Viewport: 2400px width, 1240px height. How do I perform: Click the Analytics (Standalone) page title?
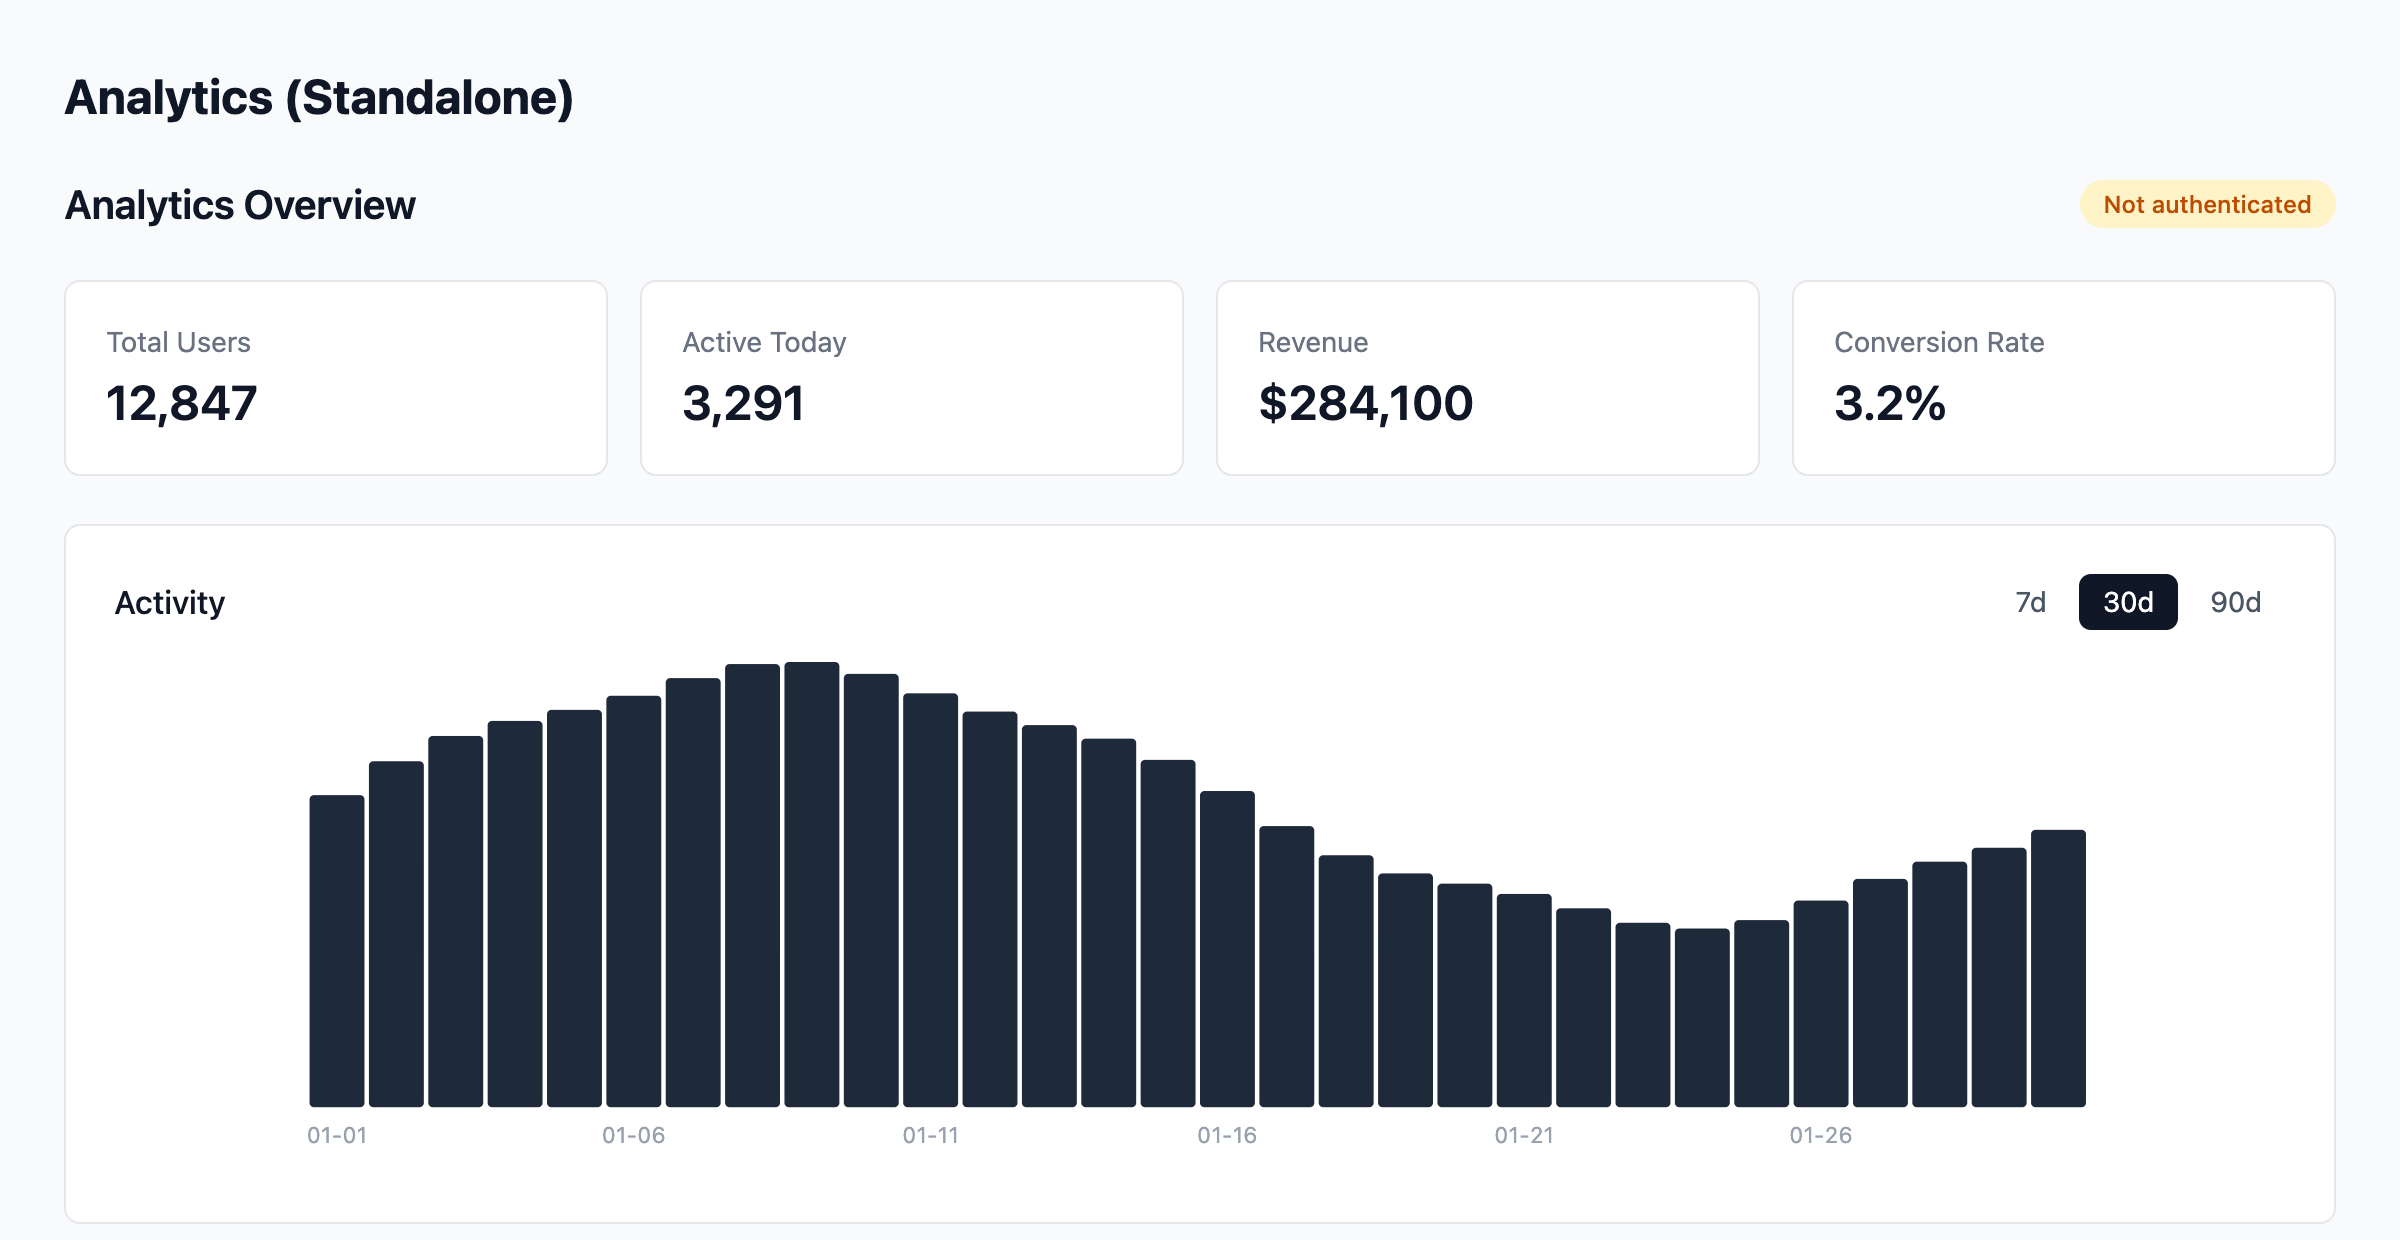319,98
